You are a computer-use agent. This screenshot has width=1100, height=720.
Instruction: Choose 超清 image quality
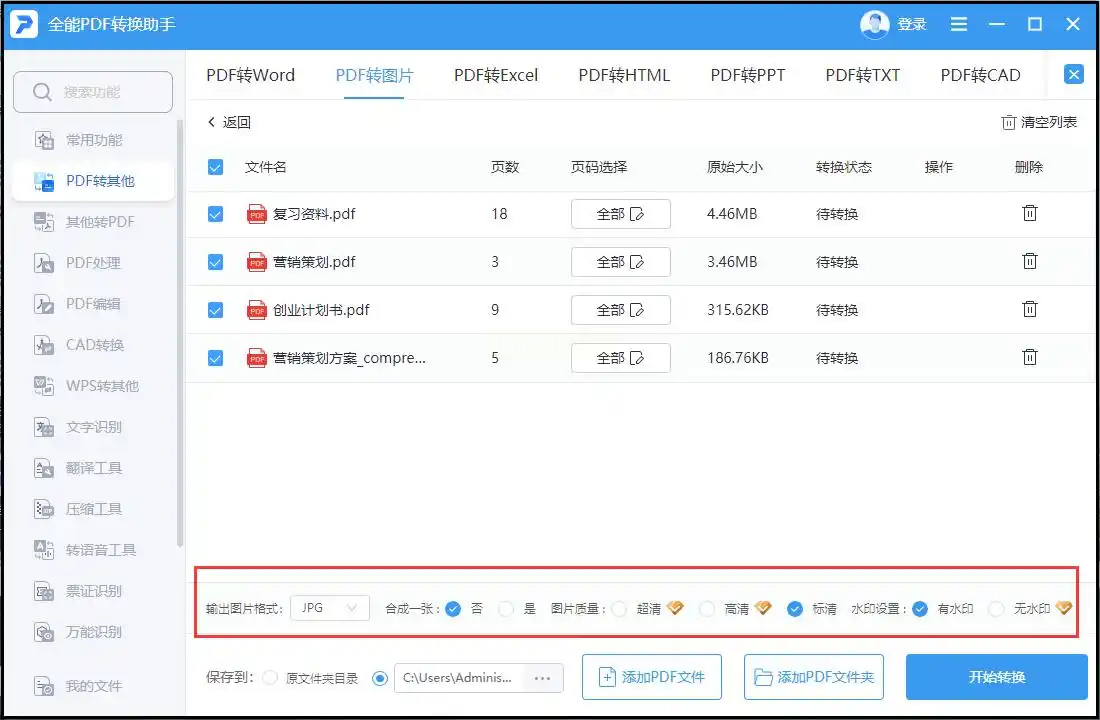pyautogui.click(x=619, y=608)
